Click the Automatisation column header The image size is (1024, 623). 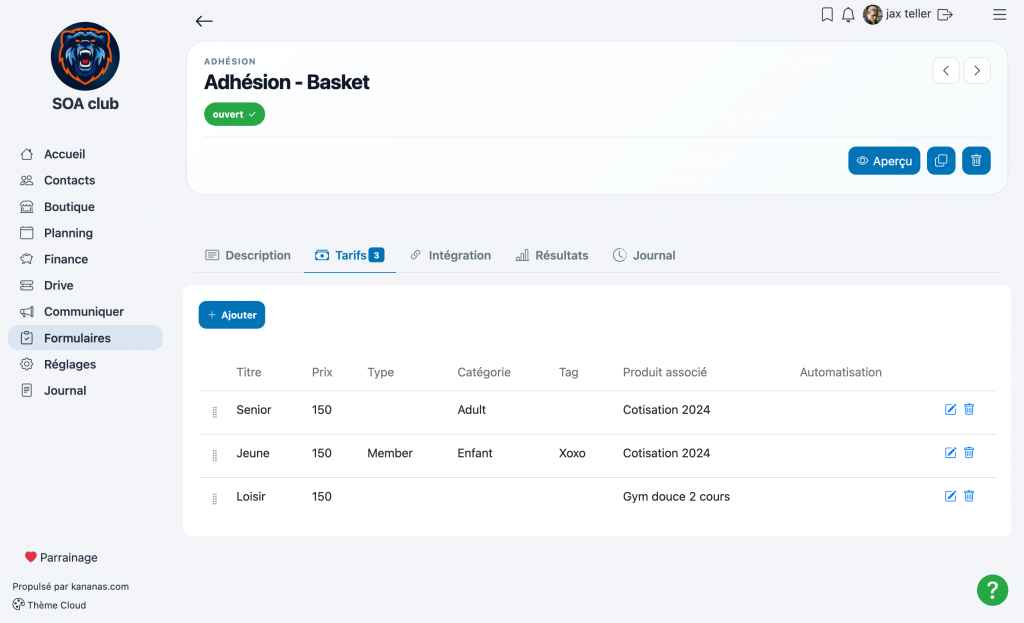point(840,372)
